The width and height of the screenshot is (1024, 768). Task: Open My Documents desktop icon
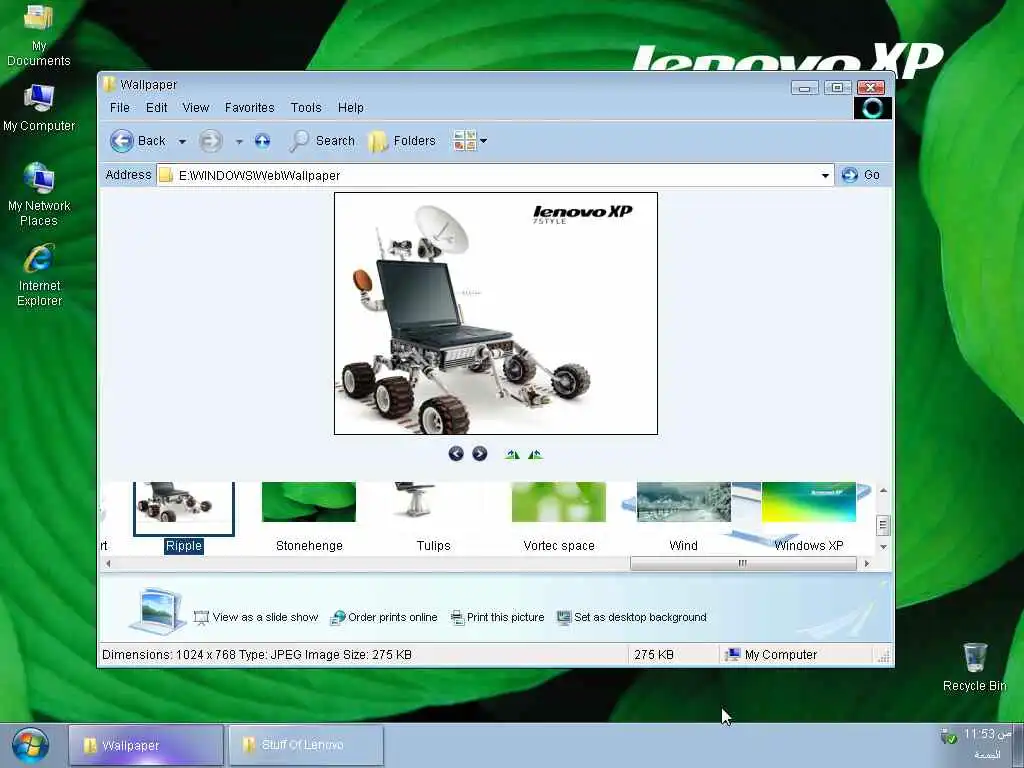coord(39,36)
